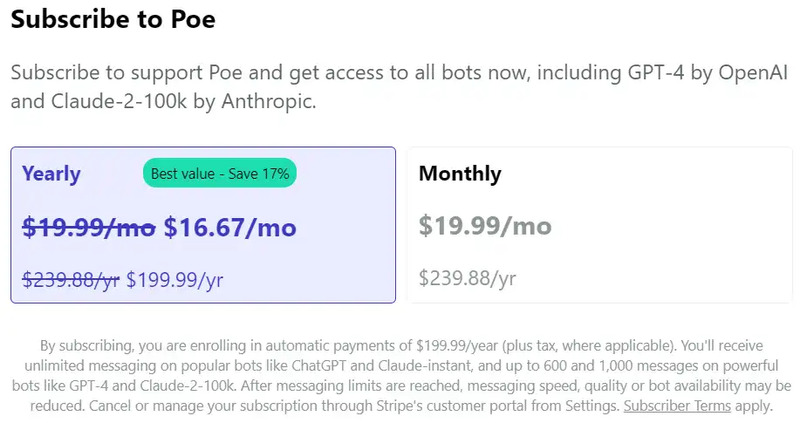Click the $199.99/yr annual total
This screenshot has width=800, height=423.
click(x=175, y=280)
